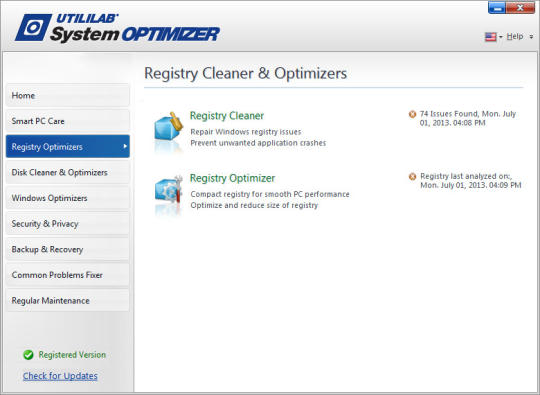The image size is (540, 395).
Task: Click the Registry last analyzed status text
Action: pos(470,180)
